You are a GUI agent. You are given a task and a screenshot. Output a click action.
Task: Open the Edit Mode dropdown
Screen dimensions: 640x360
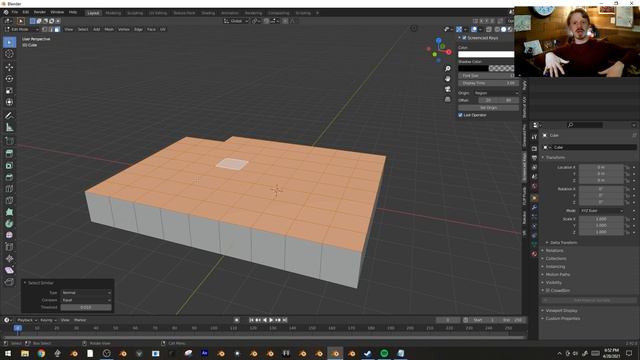22,29
